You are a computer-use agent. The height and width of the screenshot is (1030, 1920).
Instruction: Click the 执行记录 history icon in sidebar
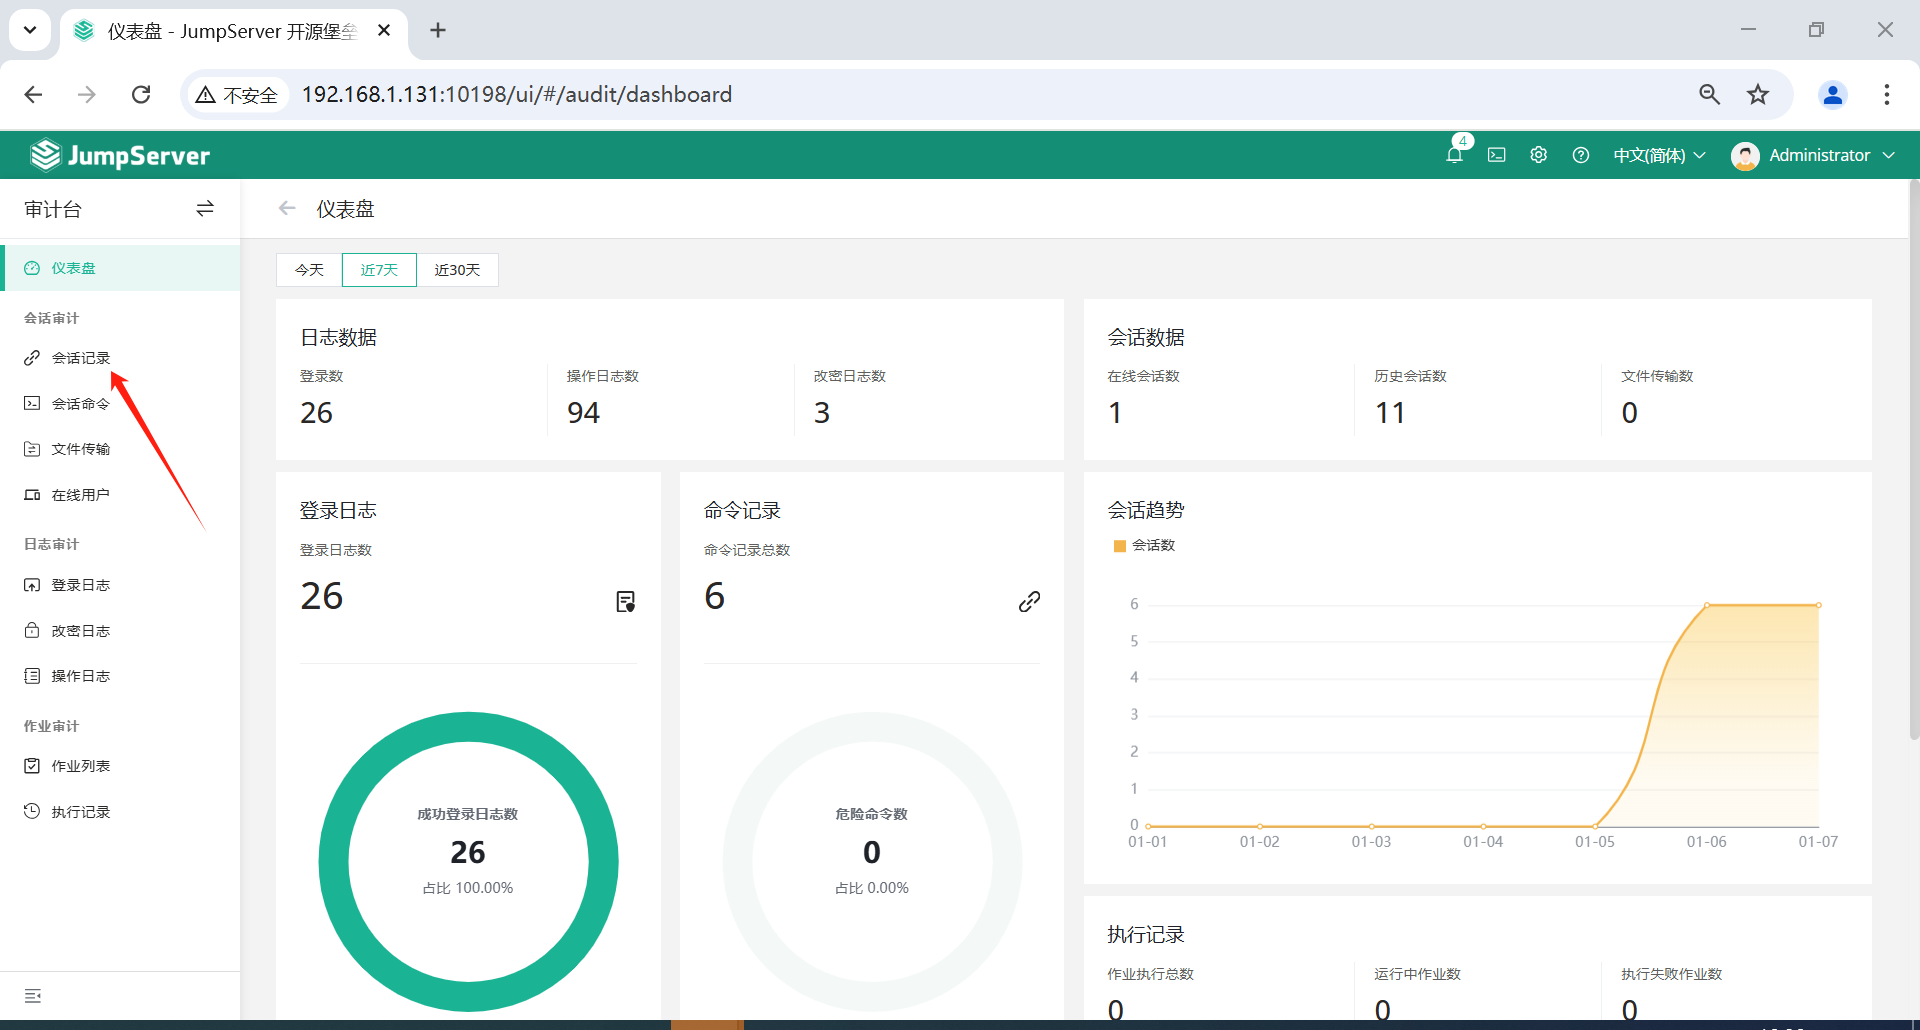[32, 811]
